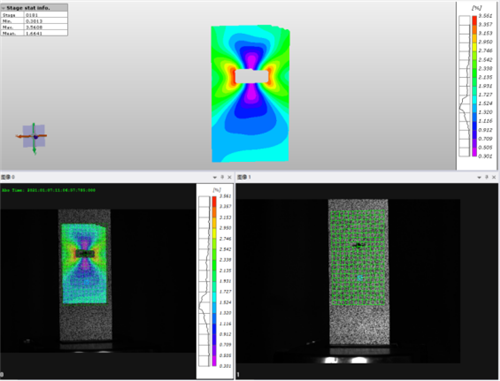The height and width of the screenshot is (381, 500).
Task: Click the red swatch at top of main legend
Action: point(474,20)
